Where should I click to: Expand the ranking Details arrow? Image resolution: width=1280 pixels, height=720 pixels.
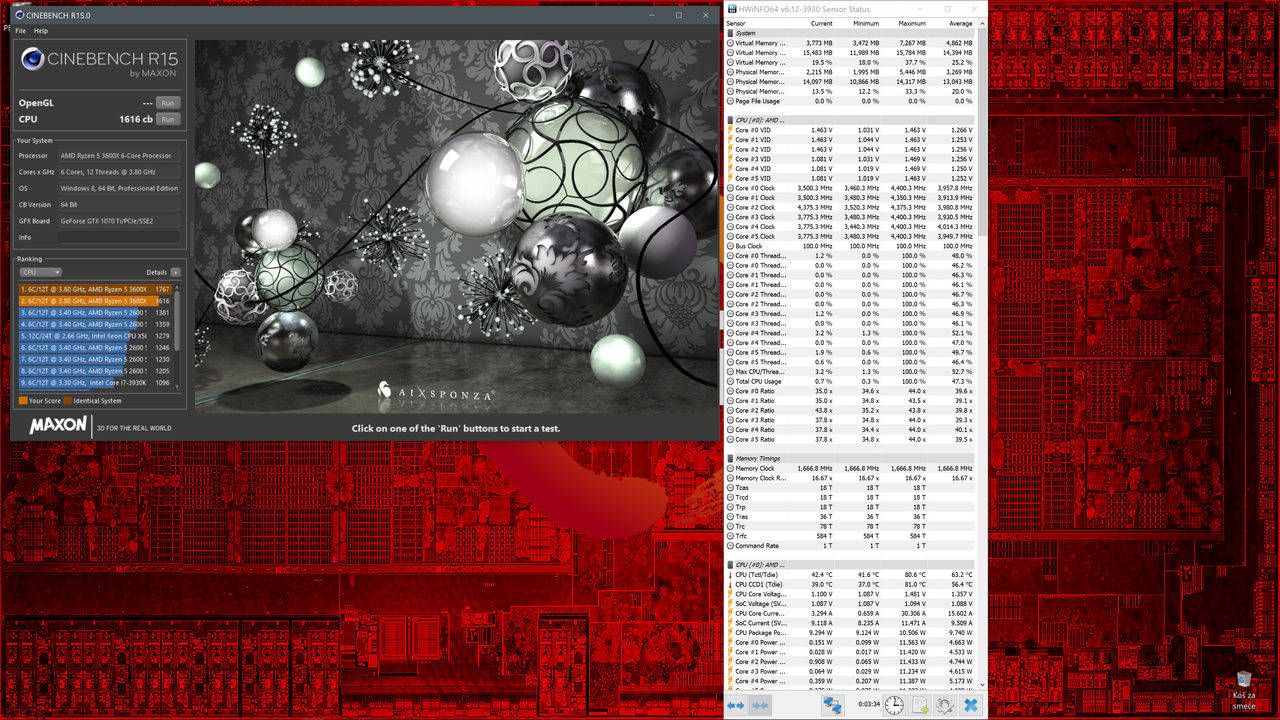coord(175,272)
